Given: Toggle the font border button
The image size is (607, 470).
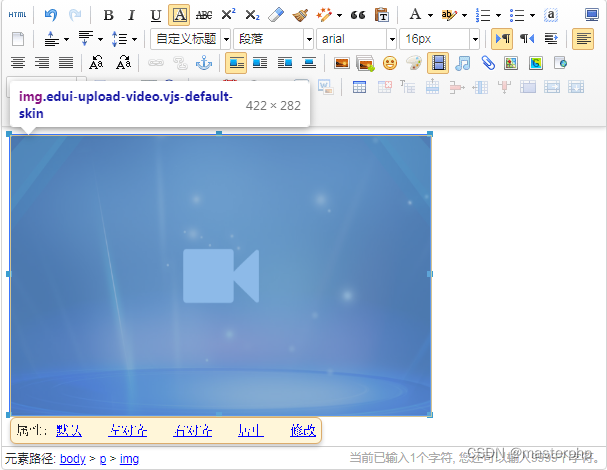Looking at the screenshot, I should 179,15.
